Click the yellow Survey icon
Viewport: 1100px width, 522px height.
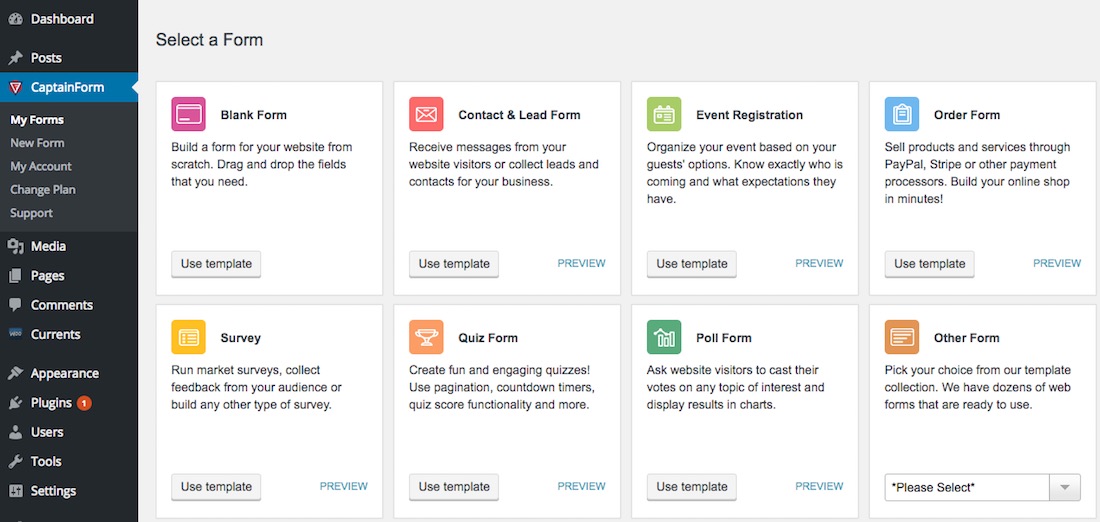(188, 338)
